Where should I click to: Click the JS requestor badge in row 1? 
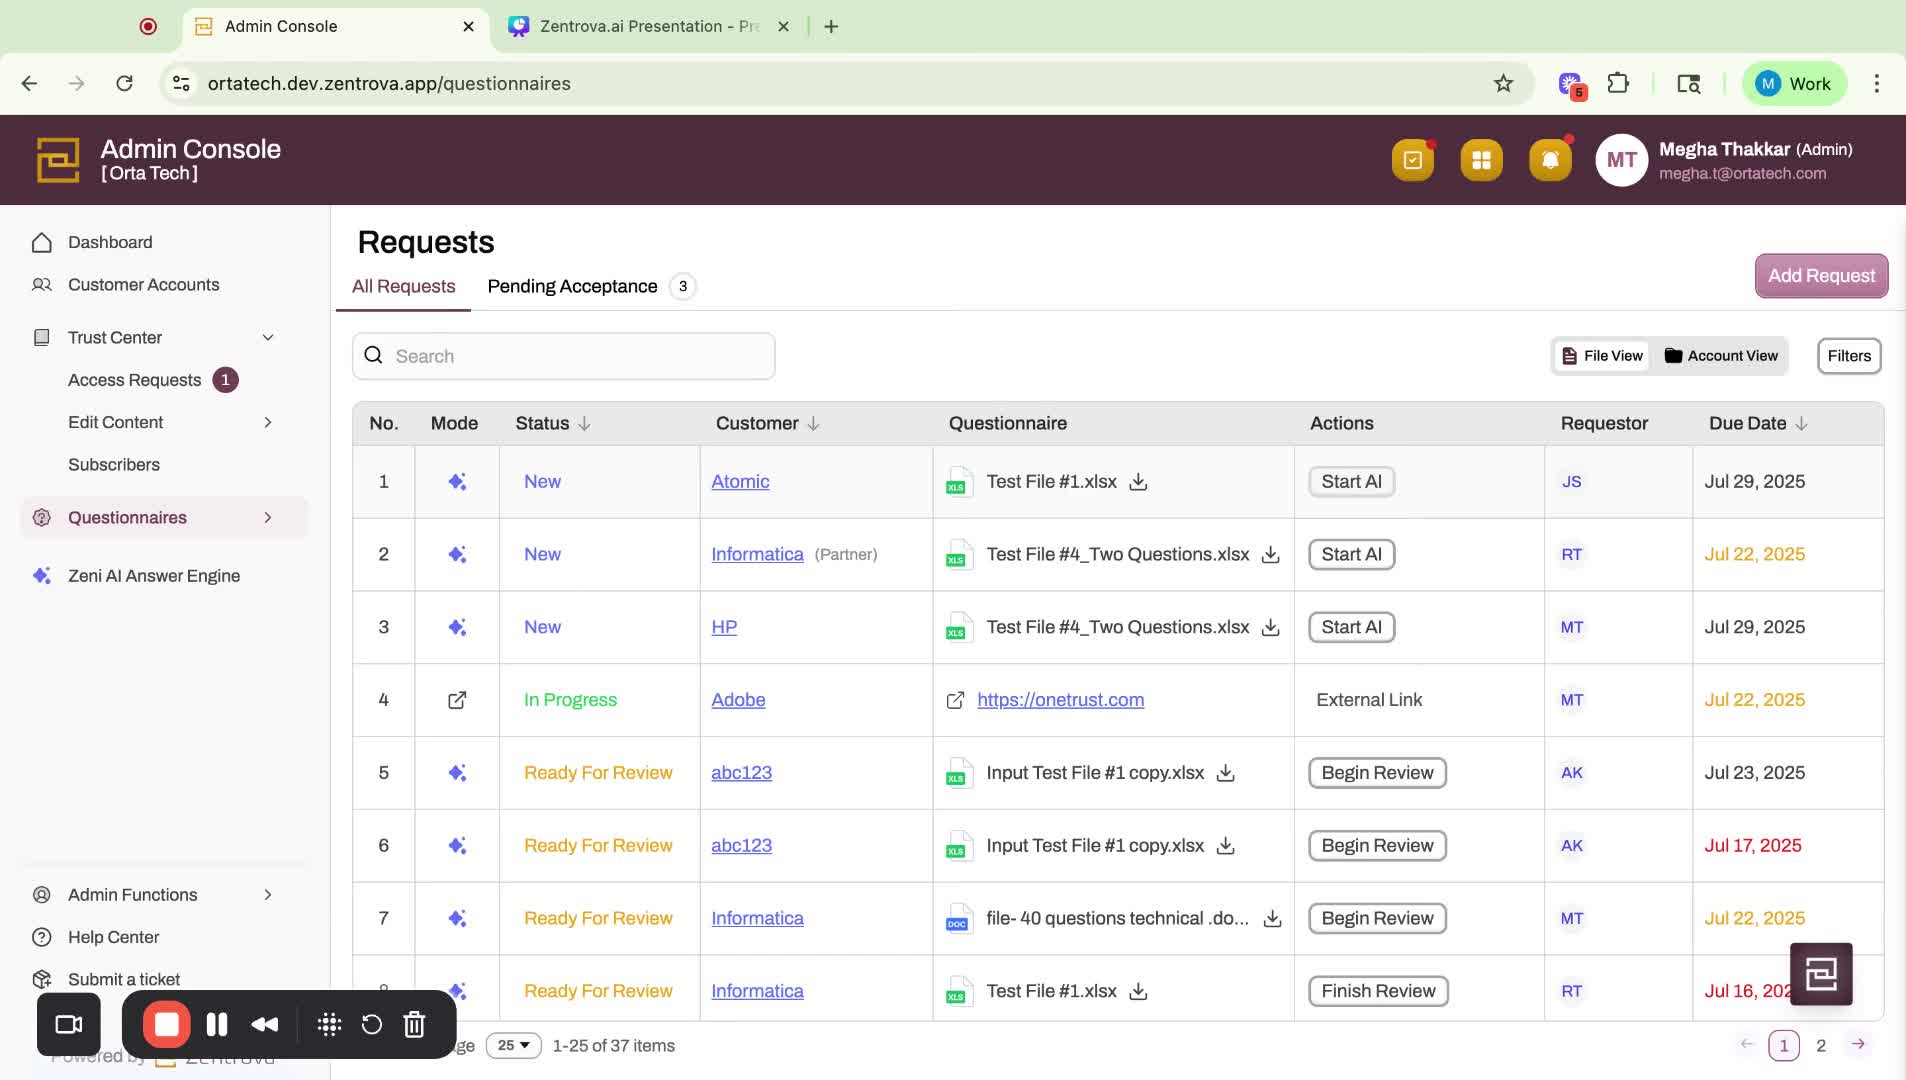pyautogui.click(x=1571, y=482)
